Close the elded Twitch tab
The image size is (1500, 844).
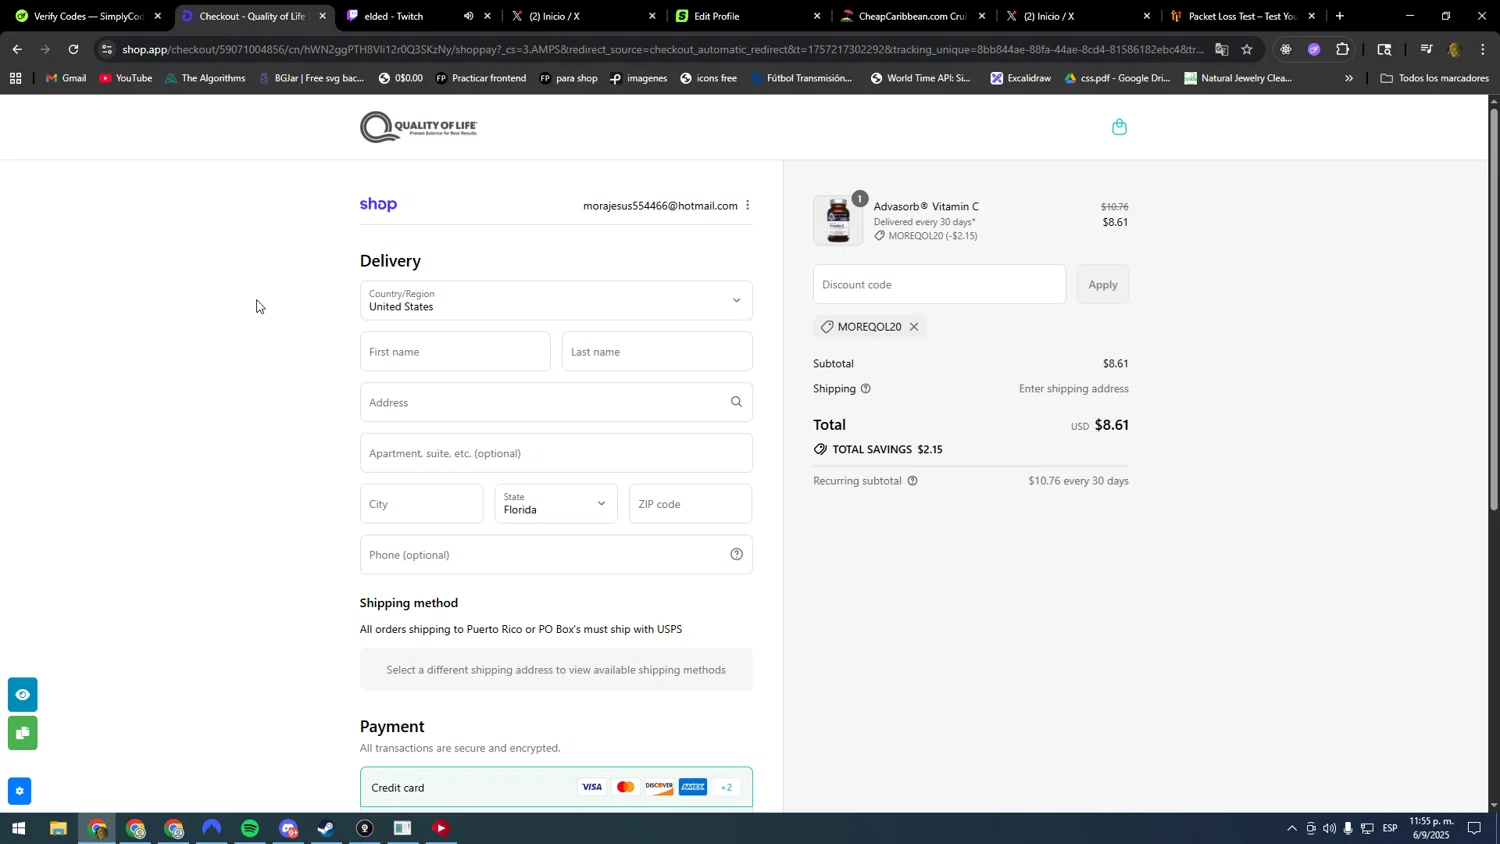[487, 16]
